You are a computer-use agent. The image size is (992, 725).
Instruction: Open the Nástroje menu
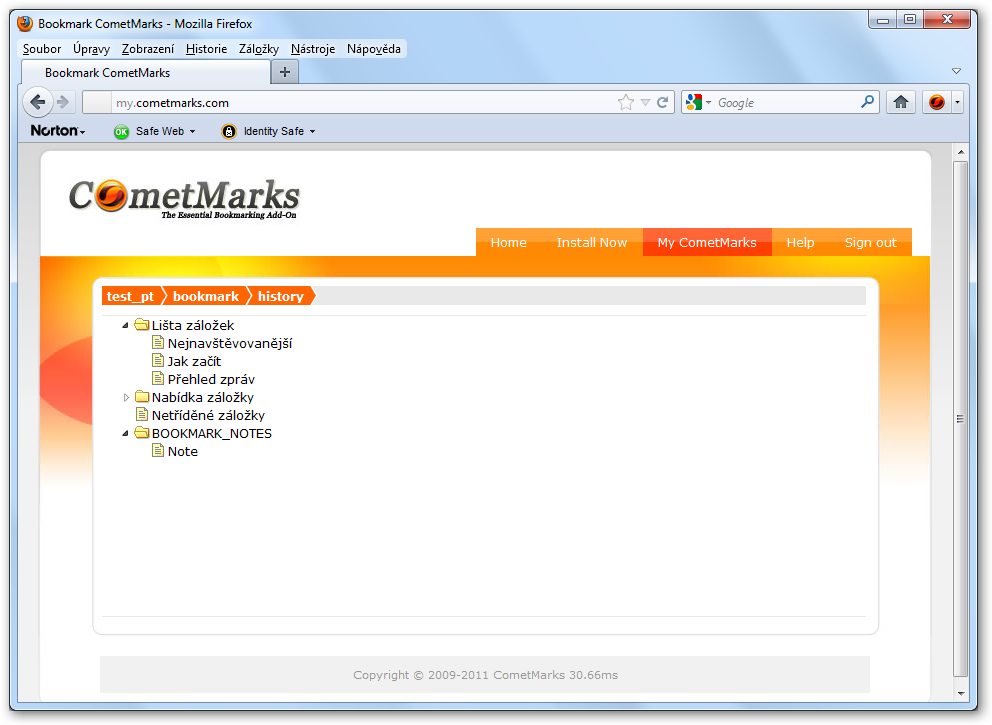point(313,49)
